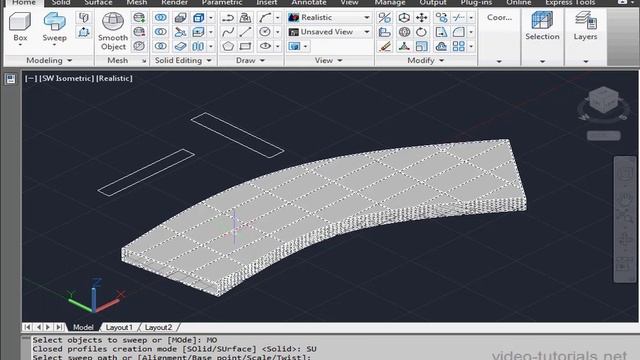The image size is (640, 360).
Task: Click the four-squares array icon in Modify
Action: 459,46
